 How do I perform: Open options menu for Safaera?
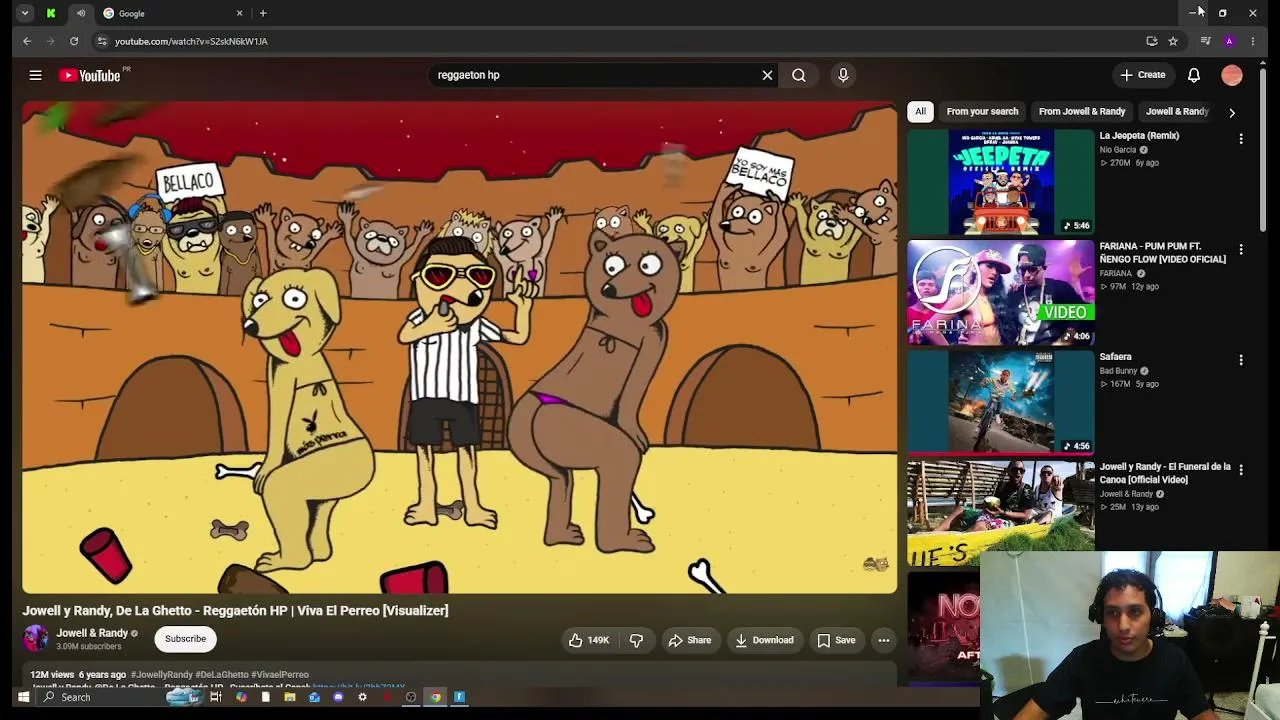pos(1241,360)
